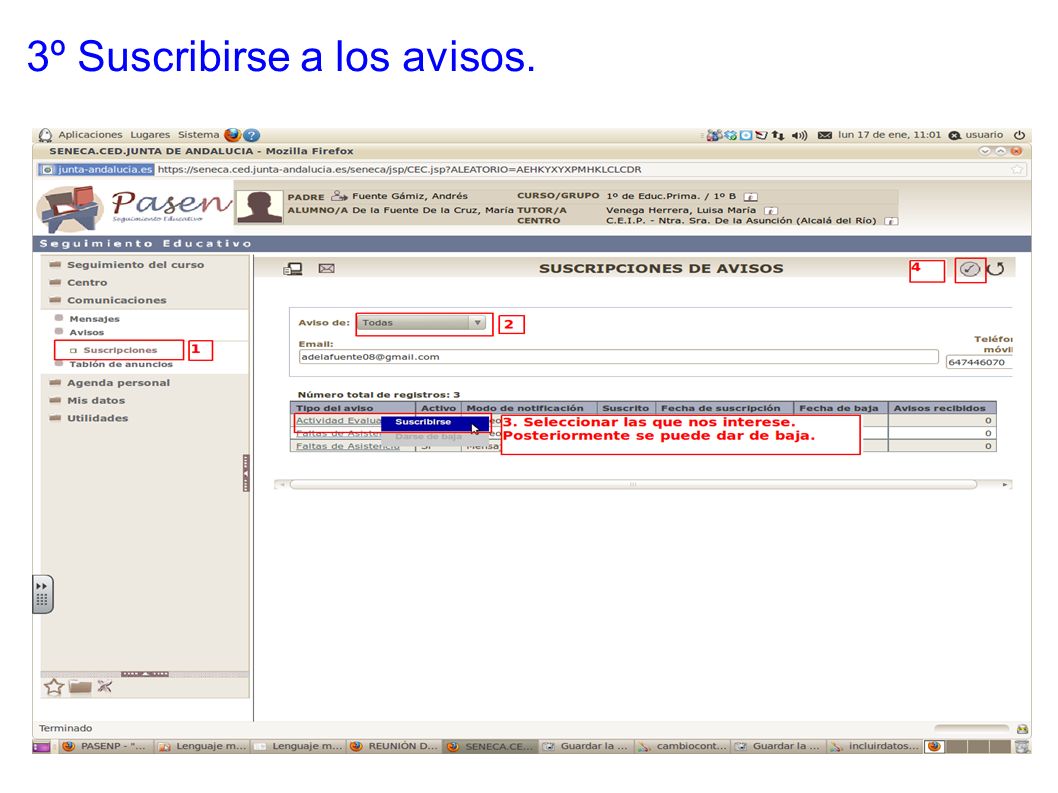Image resolution: width=1058 pixels, height=793 pixels.
Task: Click the accept checkmark icon
Action: [x=970, y=269]
